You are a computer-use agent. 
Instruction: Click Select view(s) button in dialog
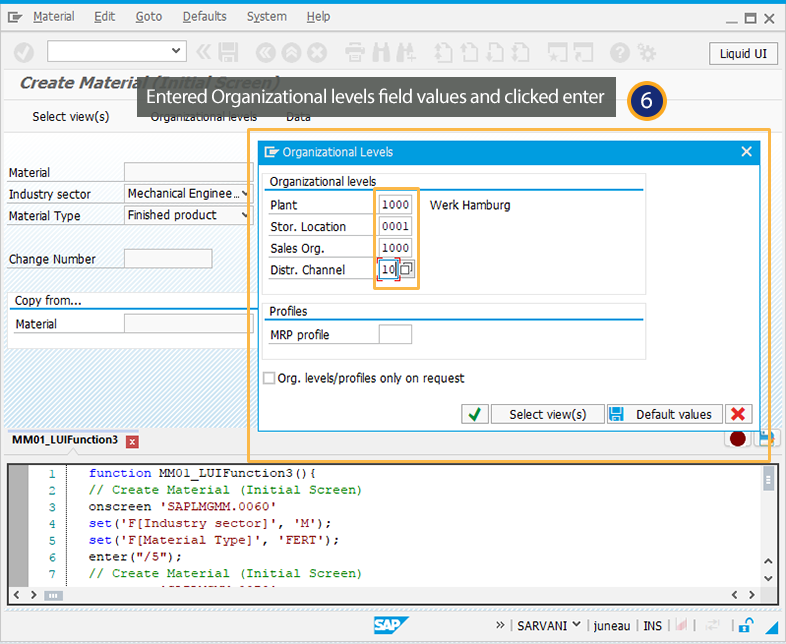tap(547, 414)
